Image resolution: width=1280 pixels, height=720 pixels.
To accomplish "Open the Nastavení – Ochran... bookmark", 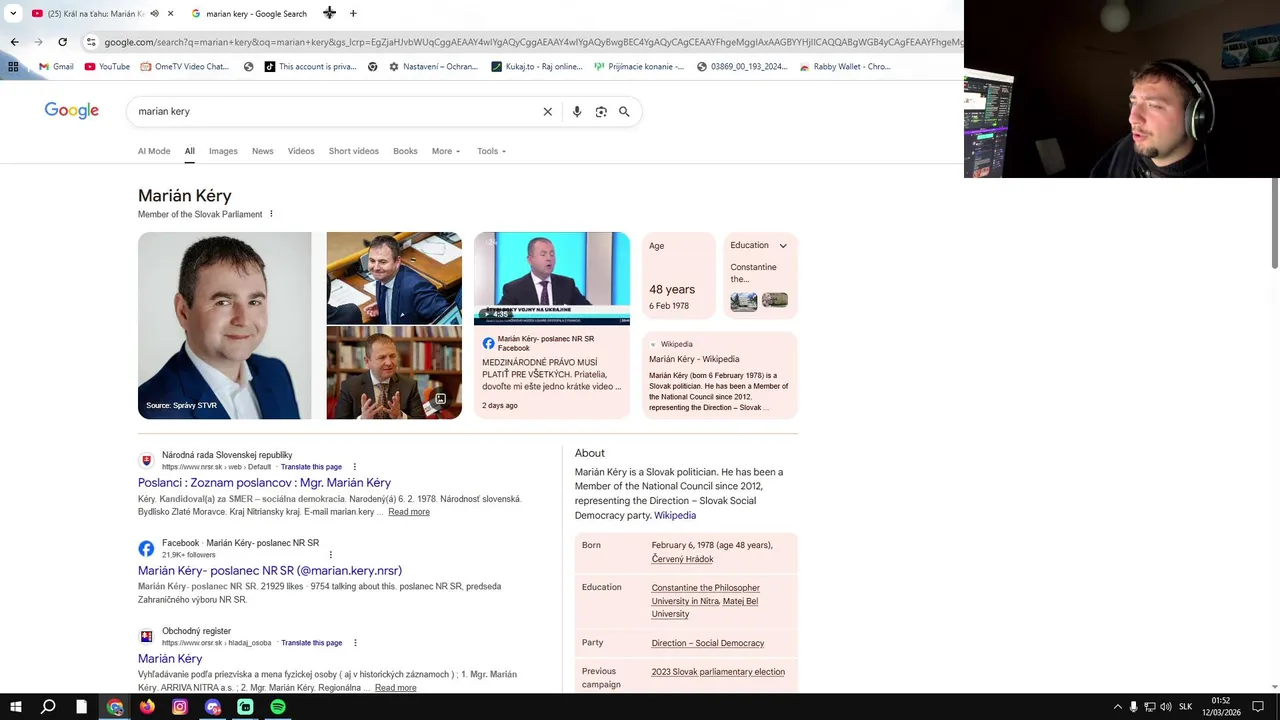I will tap(434, 67).
